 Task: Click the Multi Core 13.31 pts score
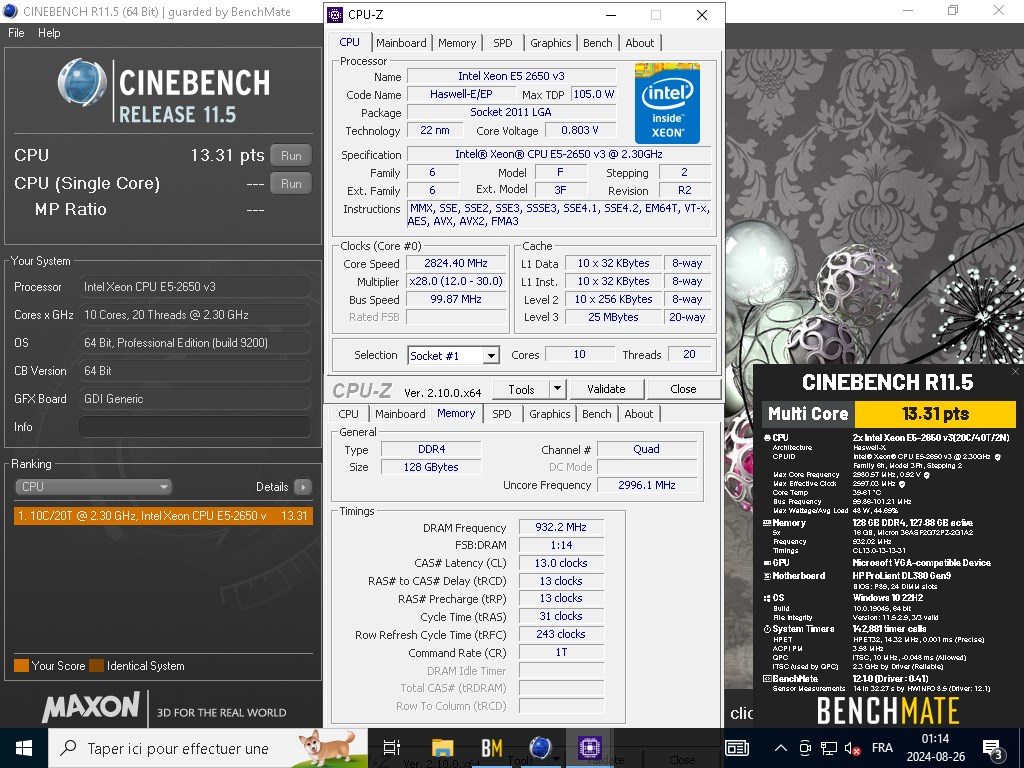pos(935,414)
